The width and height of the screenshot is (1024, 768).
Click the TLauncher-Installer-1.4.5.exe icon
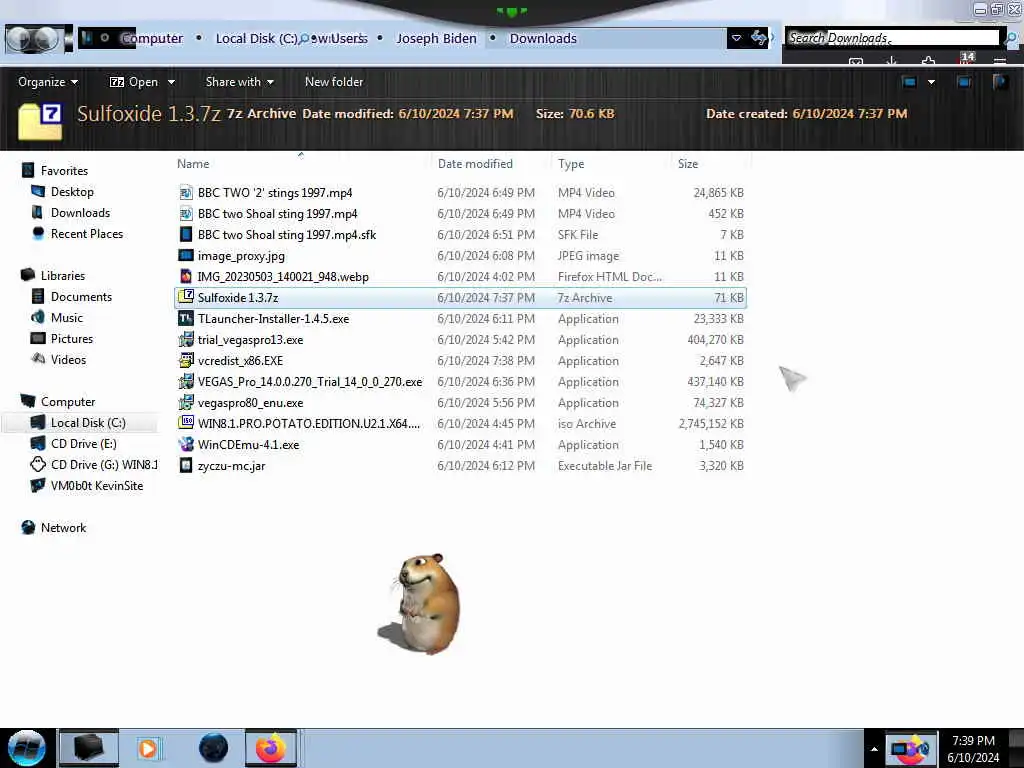186,318
